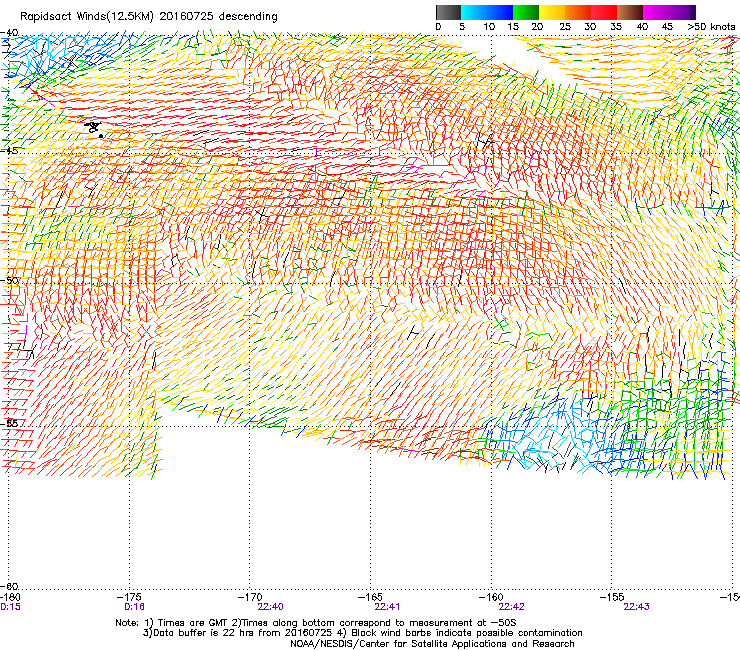Click the -180 longitude axis label
The height and width of the screenshot is (650, 740).
10,597
